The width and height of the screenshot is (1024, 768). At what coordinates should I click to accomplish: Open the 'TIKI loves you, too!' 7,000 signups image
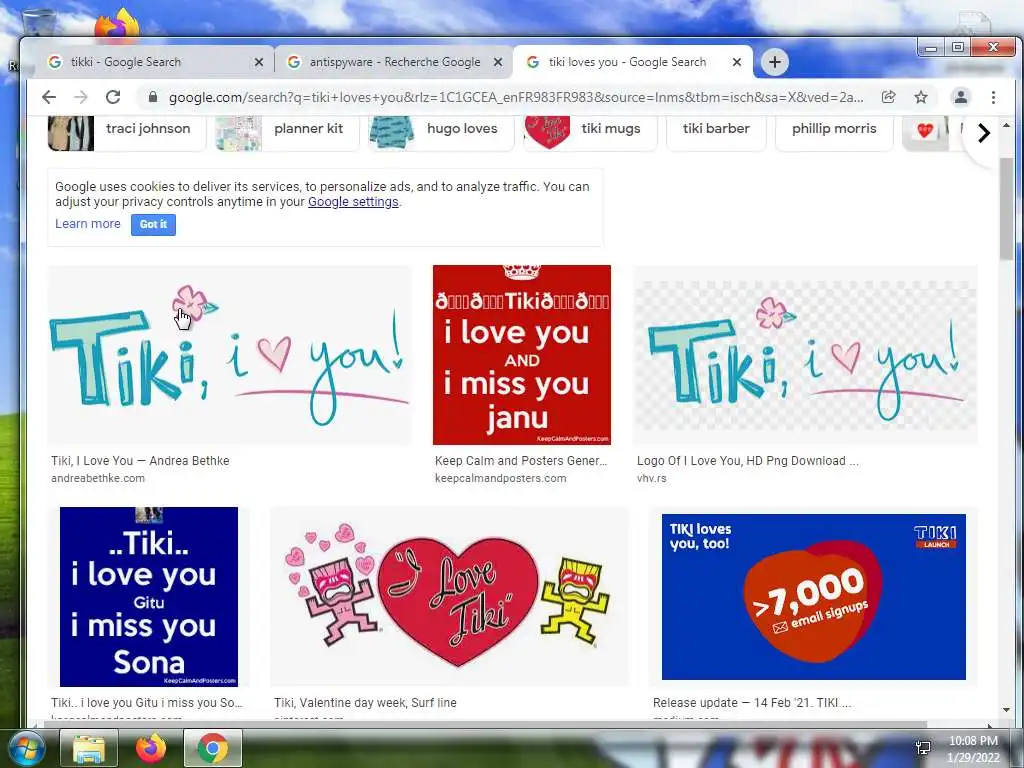[x=813, y=597]
